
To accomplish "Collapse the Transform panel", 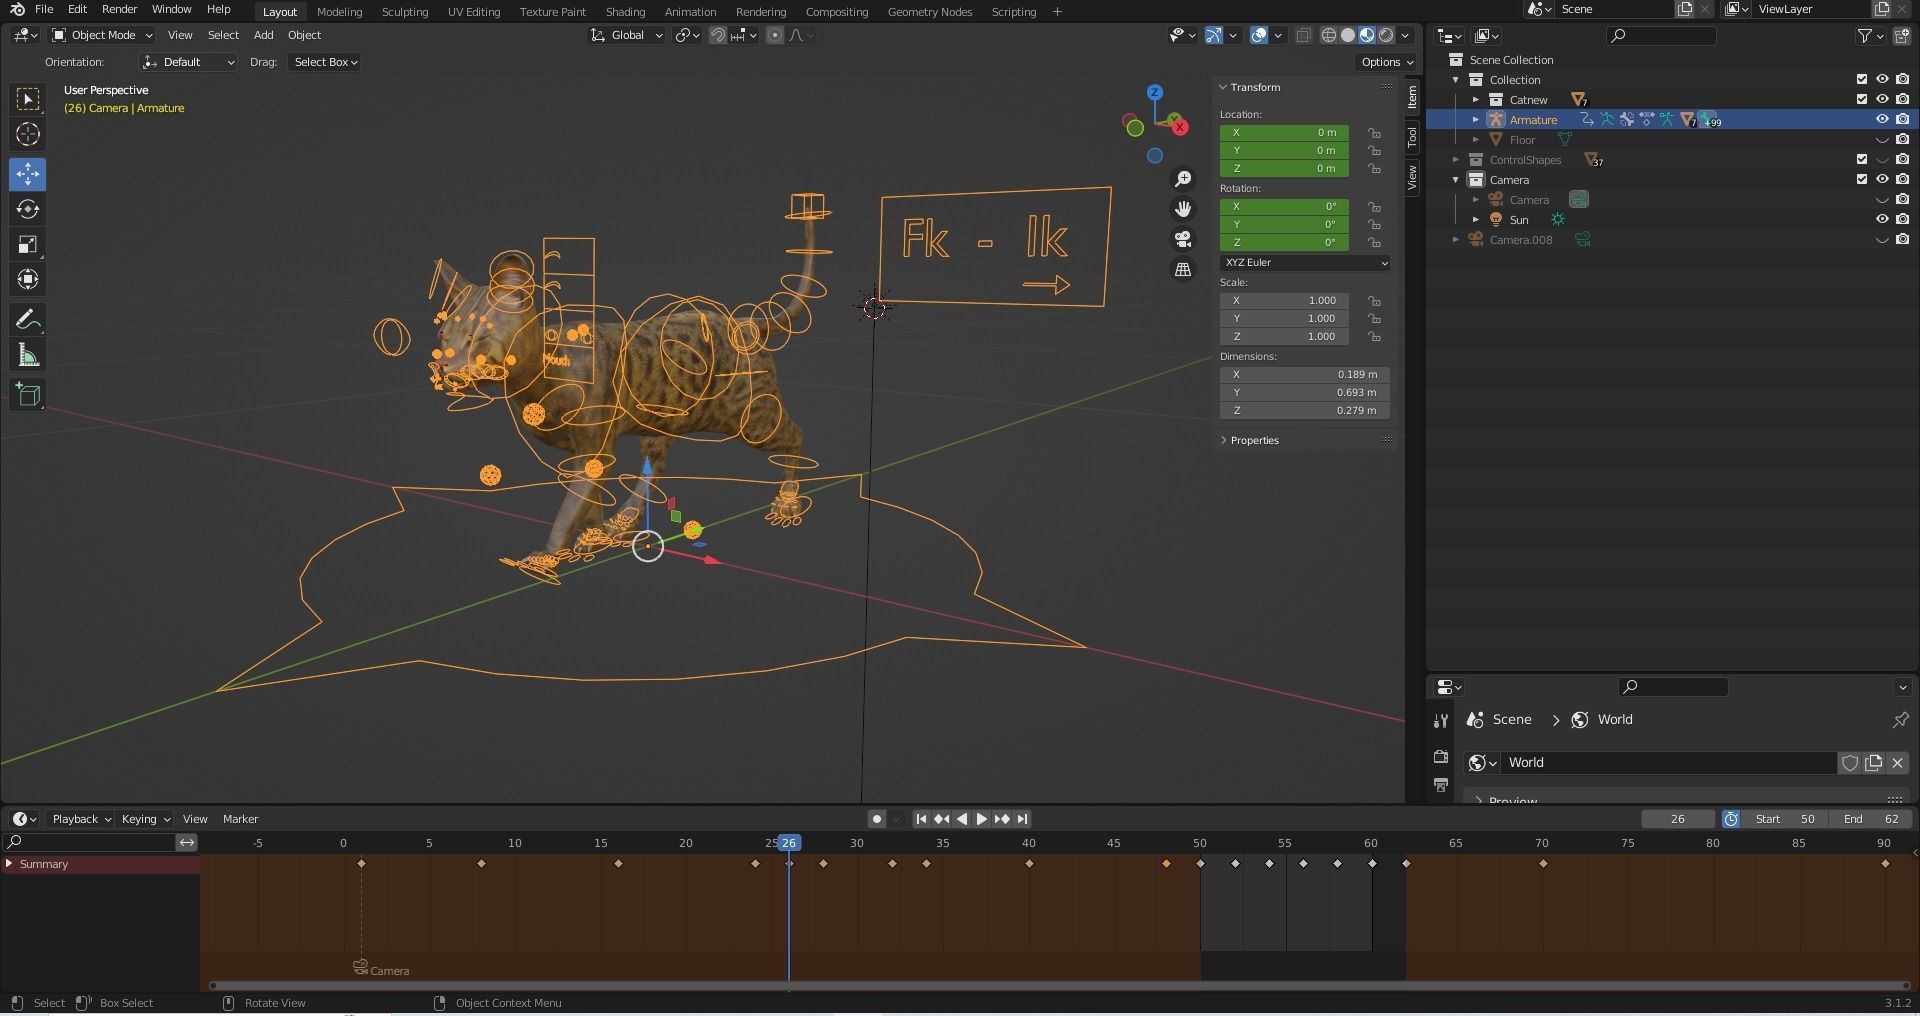I will (x=1255, y=87).
